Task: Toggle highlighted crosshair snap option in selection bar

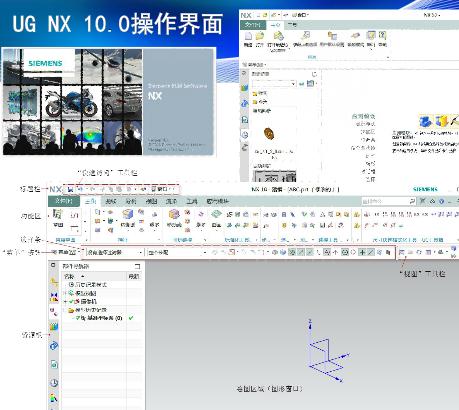Action: (x=362, y=252)
